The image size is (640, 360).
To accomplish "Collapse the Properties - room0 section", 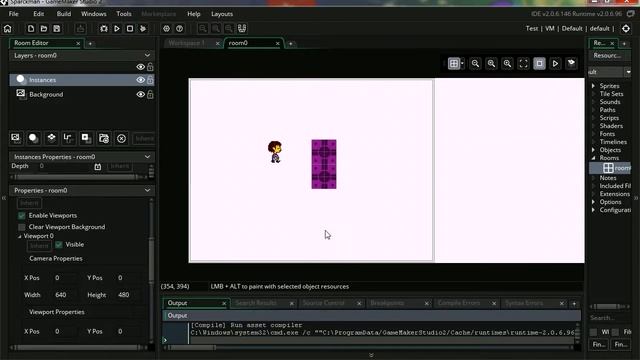I will click(147, 190).
